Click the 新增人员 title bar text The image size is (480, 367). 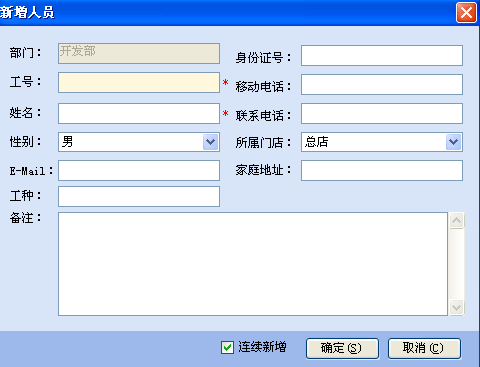pyautogui.click(x=27, y=13)
